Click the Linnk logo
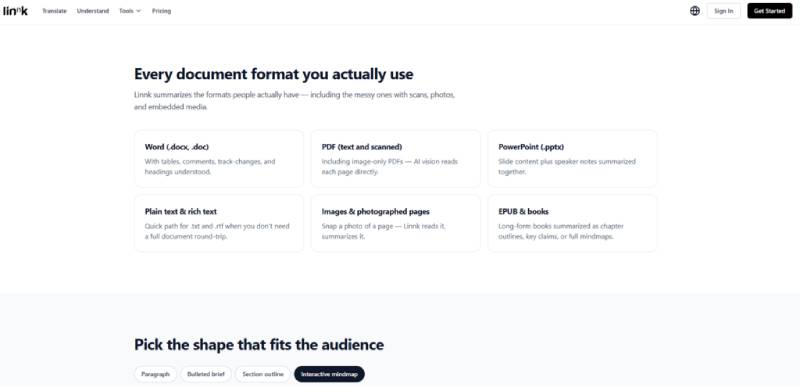The width and height of the screenshot is (800, 387). click(15, 11)
